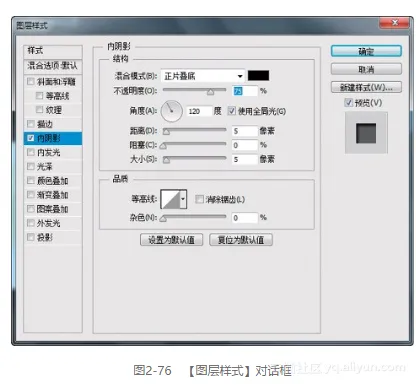The width and height of the screenshot is (416, 385).
Task: Enable the 斜面和浮雕 checkbox
Action: tap(31, 81)
